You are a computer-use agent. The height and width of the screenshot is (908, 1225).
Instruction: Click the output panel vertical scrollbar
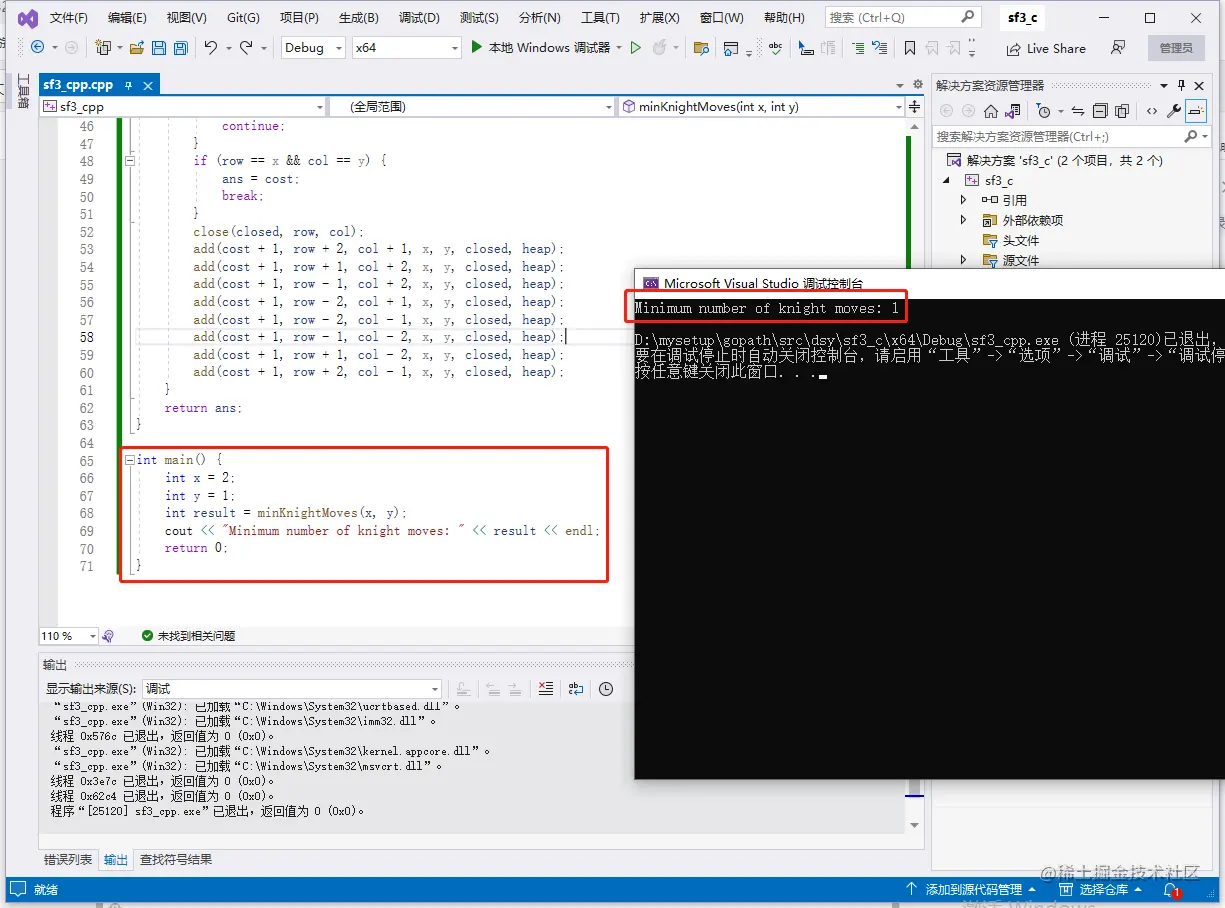point(914,764)
